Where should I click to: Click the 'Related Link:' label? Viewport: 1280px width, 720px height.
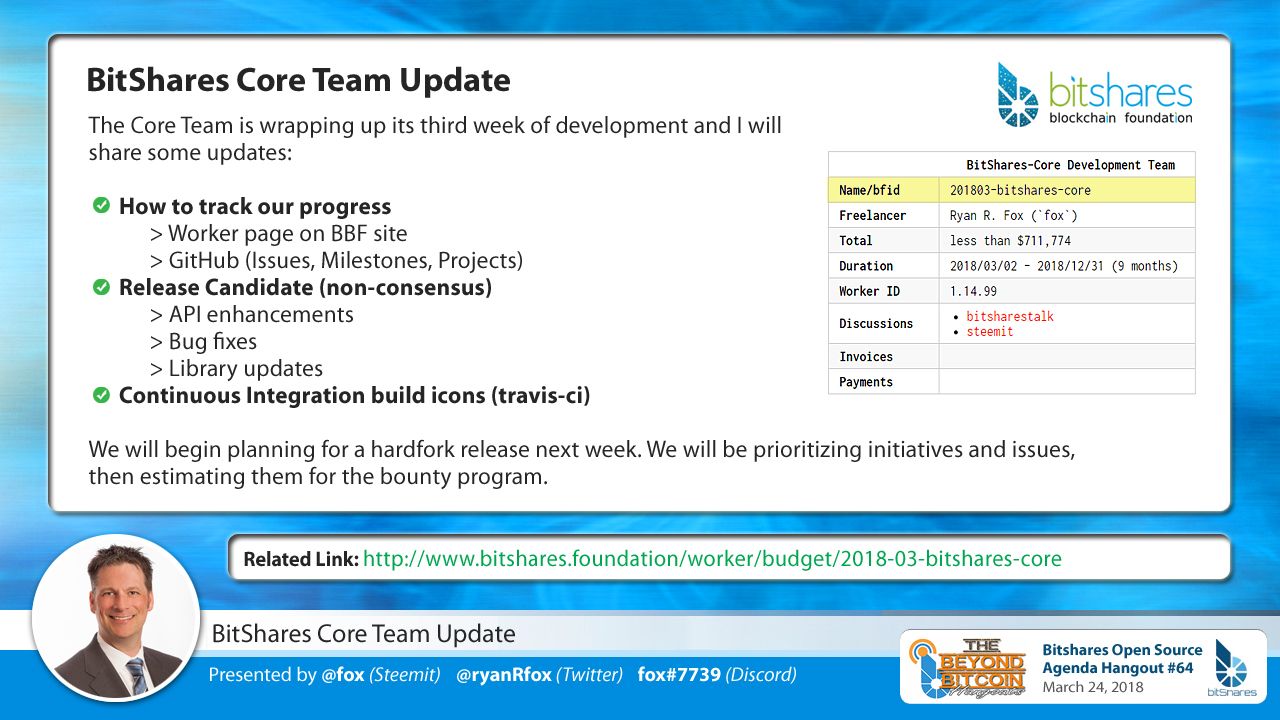pyautogui.click(x=301, y=558)
